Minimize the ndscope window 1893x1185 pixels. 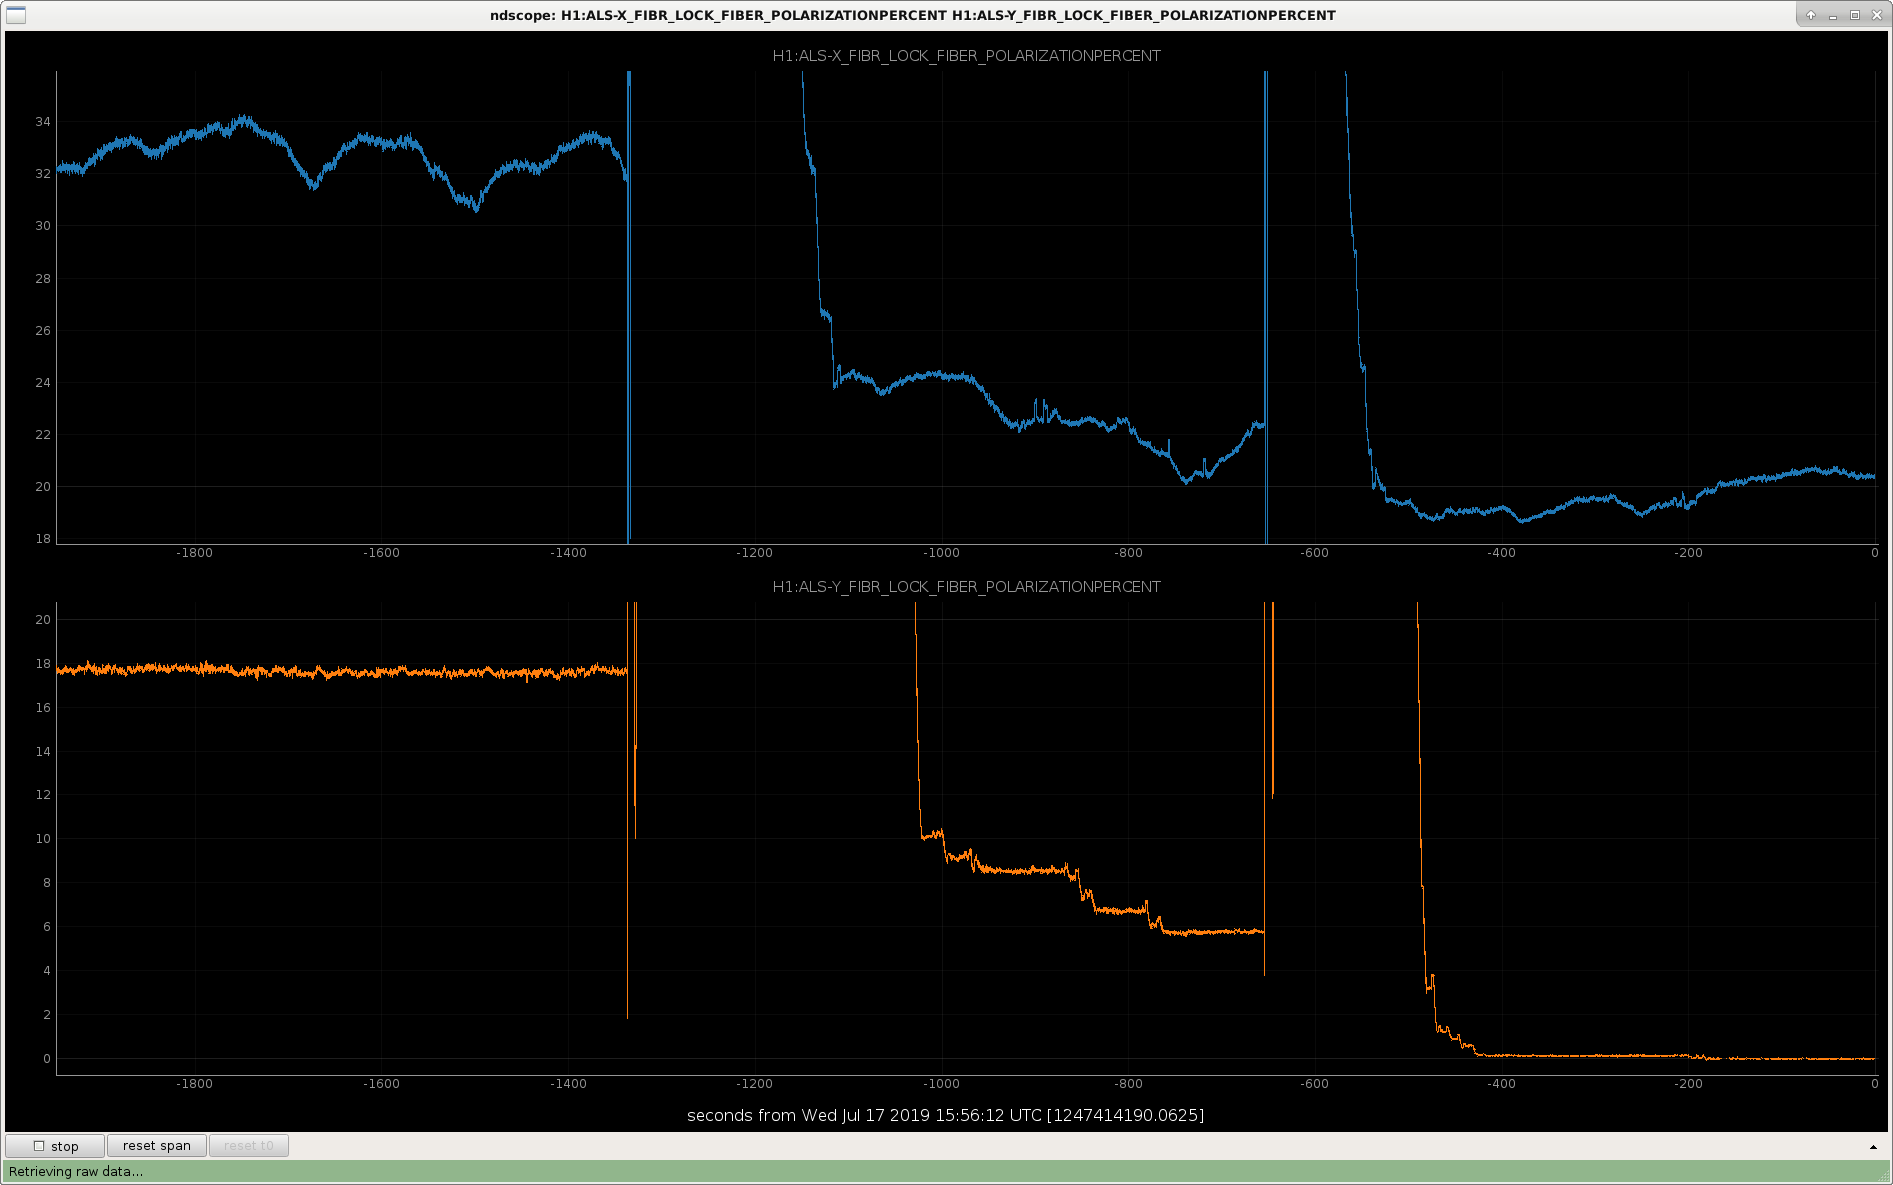pyautogui.click(x=1833, y=15)
